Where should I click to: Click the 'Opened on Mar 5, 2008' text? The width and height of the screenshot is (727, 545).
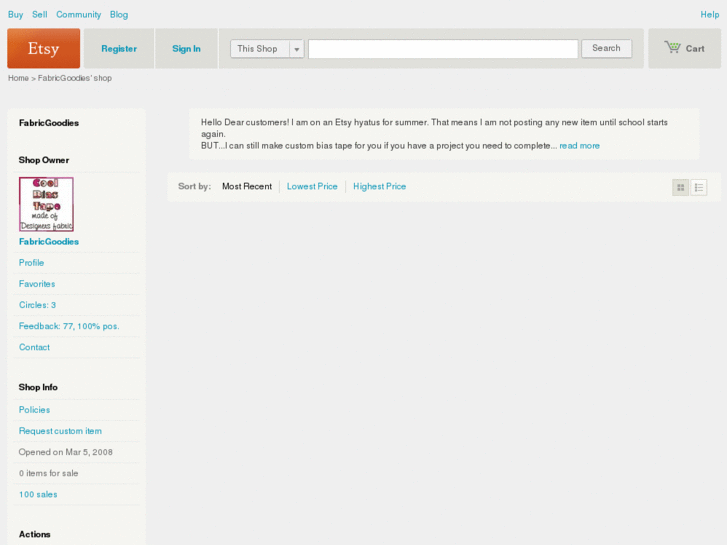(66, 452)
